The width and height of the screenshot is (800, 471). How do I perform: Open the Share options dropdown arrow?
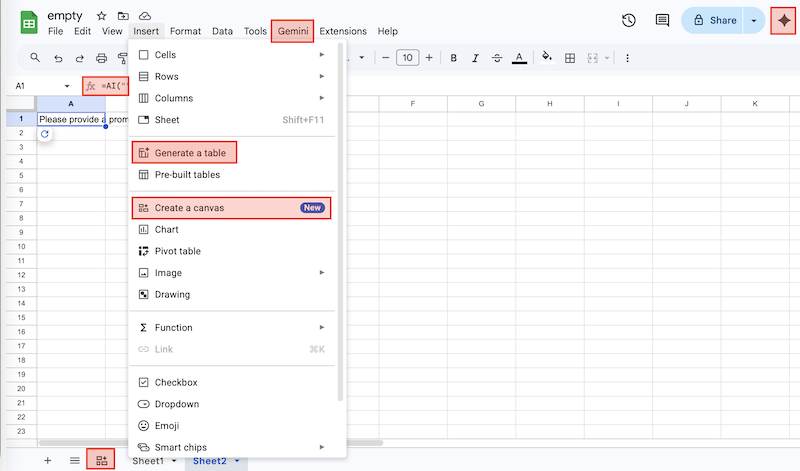click(x=754, y=20)
